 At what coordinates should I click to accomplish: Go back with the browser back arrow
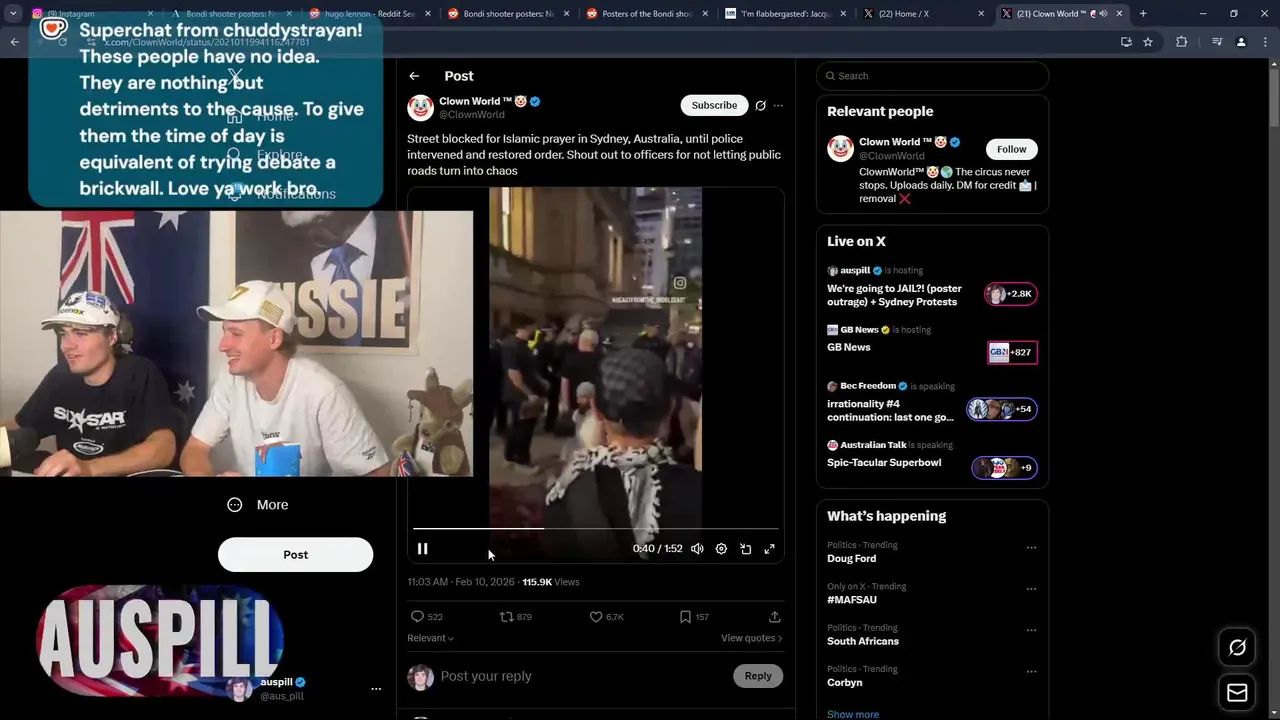pyautogui.click(x=14, y=42)
